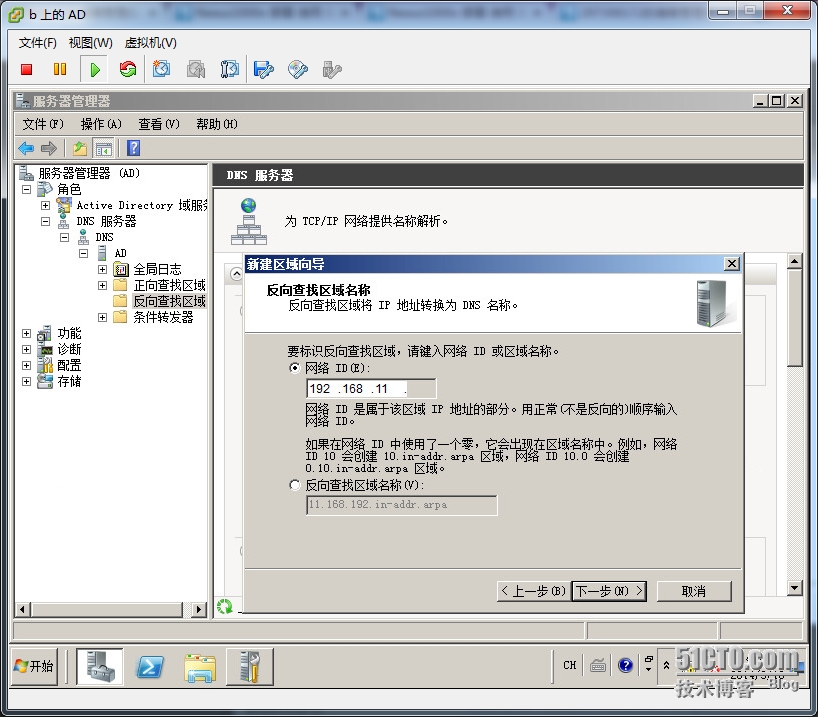Image resolution: width=818 pixels, height=717 pixels.
Task: Open the 视图(W) menu
Action: click(x=91, y=43)
